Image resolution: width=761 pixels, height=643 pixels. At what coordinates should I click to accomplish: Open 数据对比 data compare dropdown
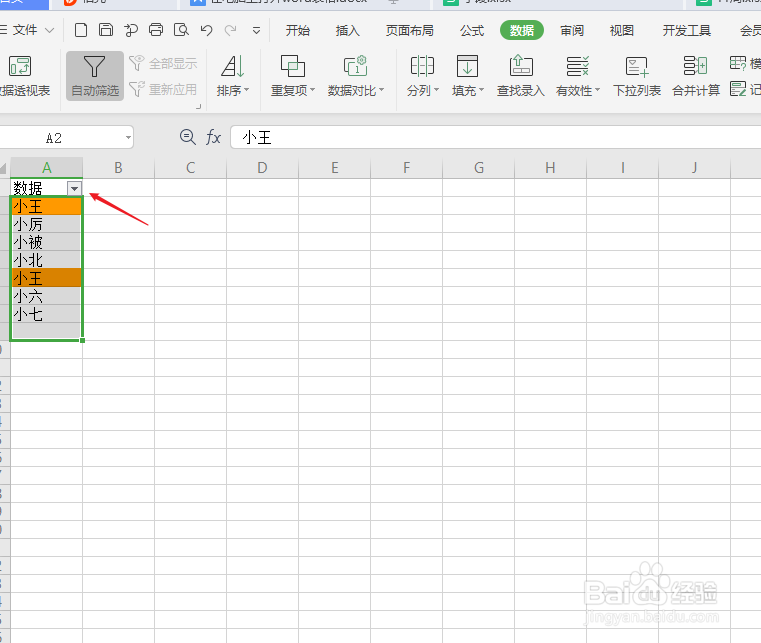(x=356, y=77)
